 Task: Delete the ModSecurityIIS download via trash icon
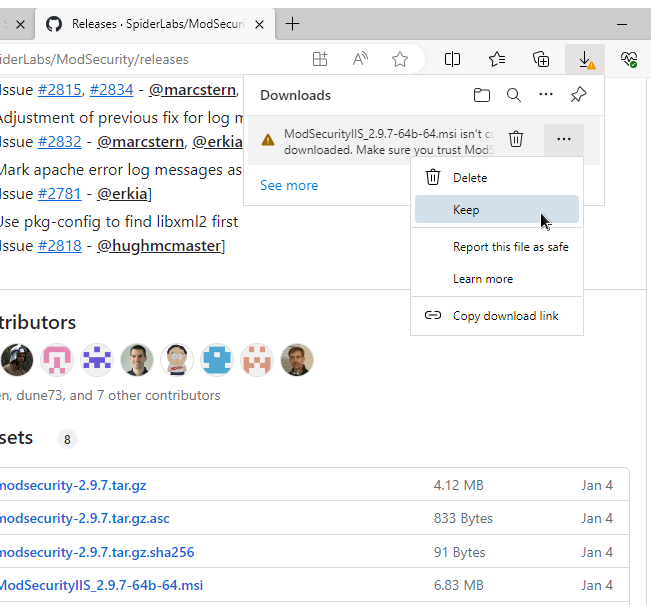coord(516,139)
